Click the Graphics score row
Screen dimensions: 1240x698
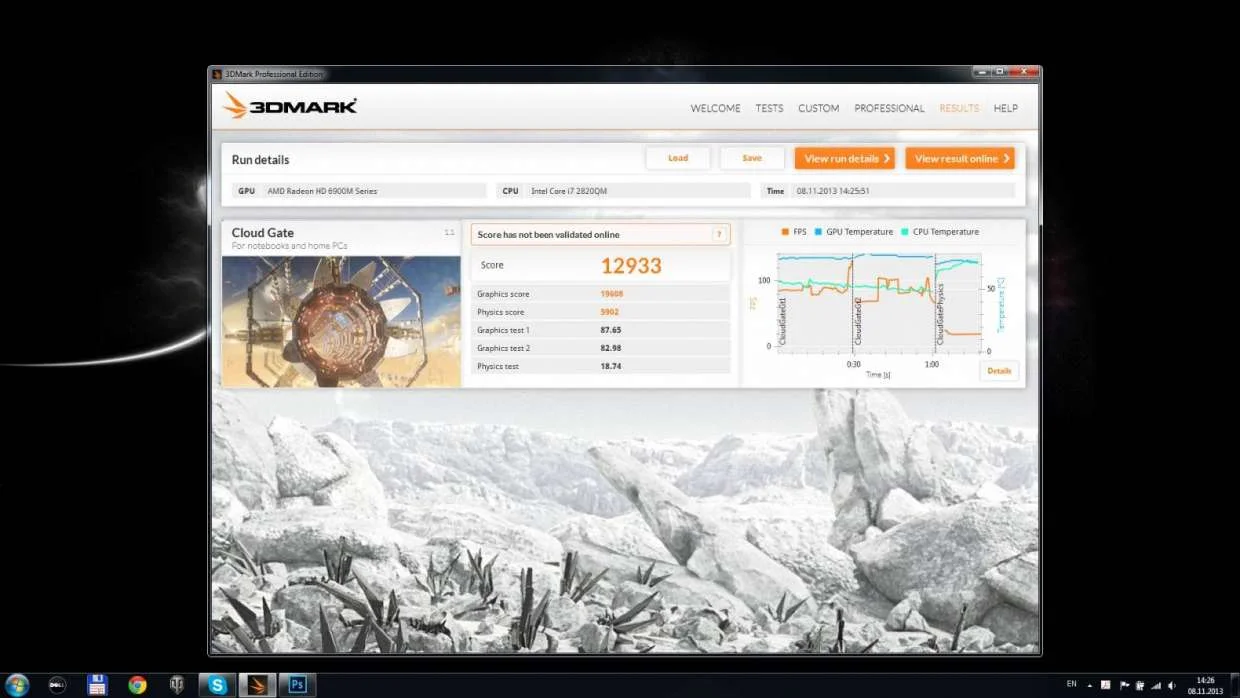(x=601, y=294)
